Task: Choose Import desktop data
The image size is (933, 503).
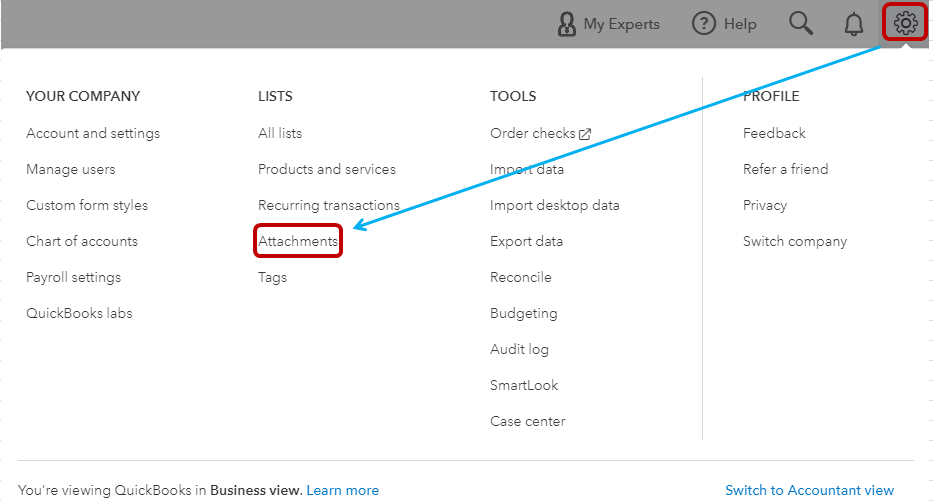Action: pos(555,205)
